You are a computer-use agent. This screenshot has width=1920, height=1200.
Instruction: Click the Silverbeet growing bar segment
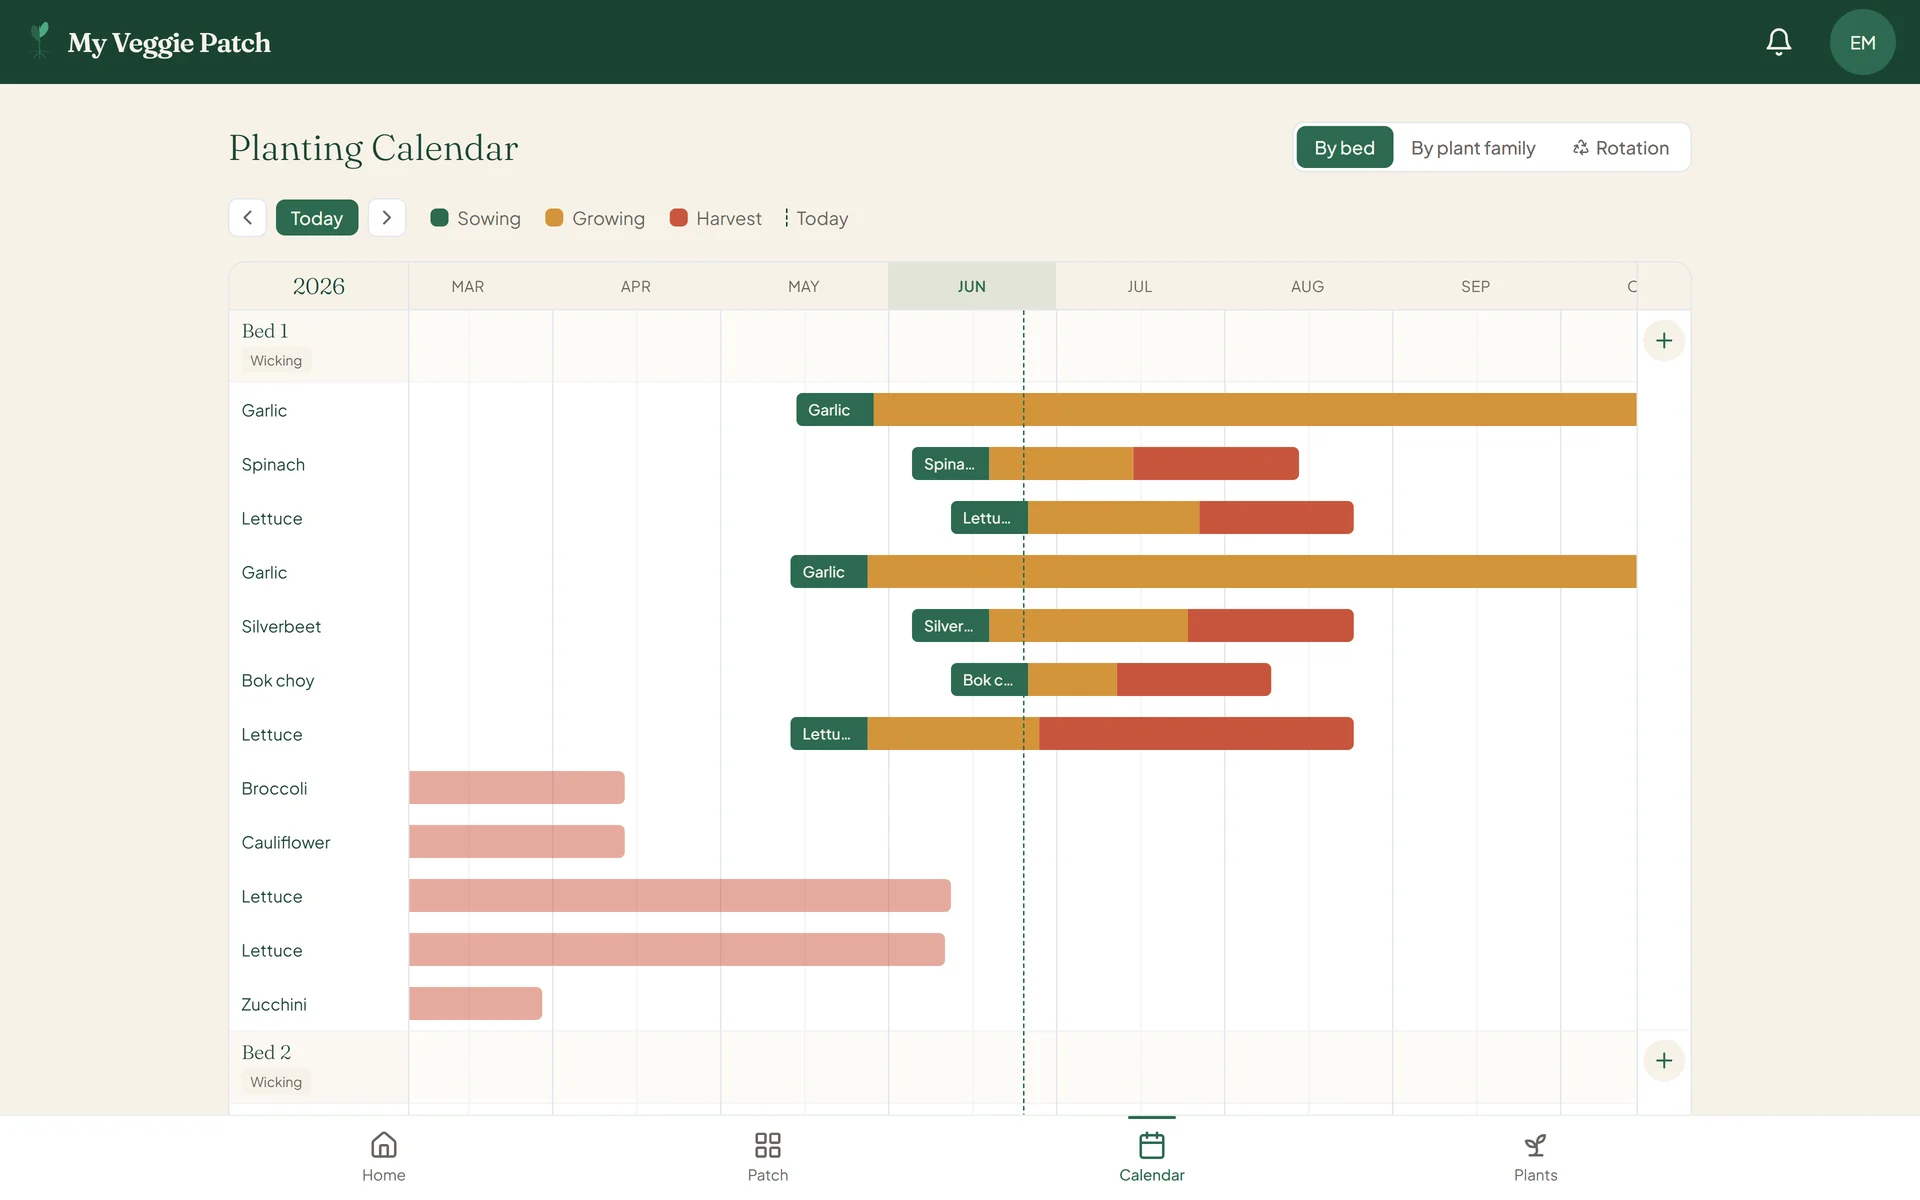[1088, 626]
